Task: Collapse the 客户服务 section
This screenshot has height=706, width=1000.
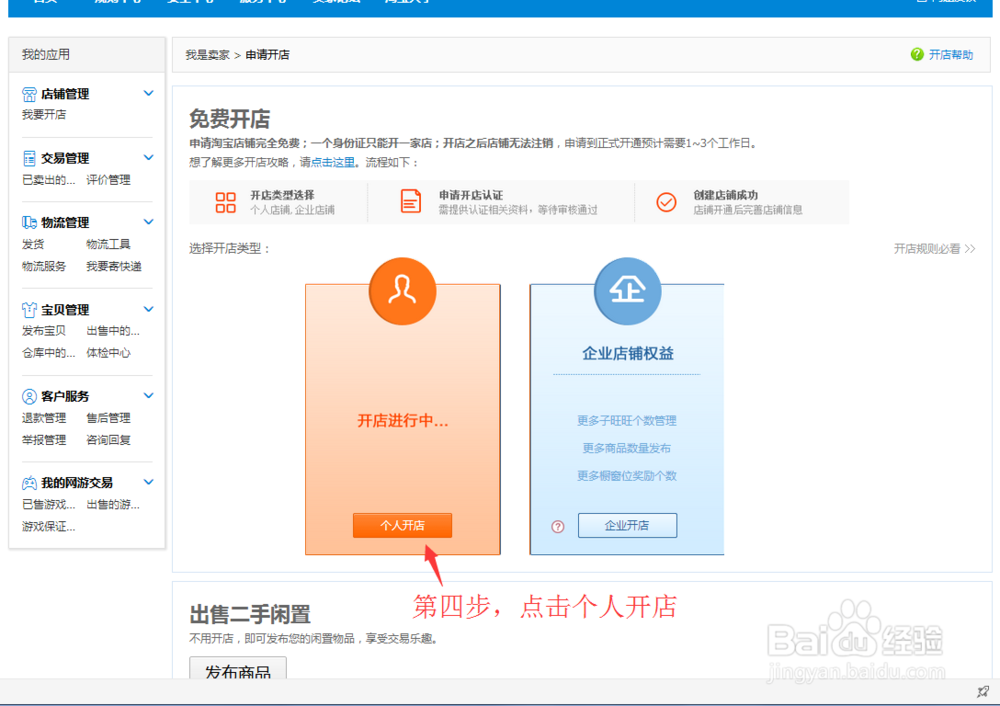Action: (x=148, y=395)
